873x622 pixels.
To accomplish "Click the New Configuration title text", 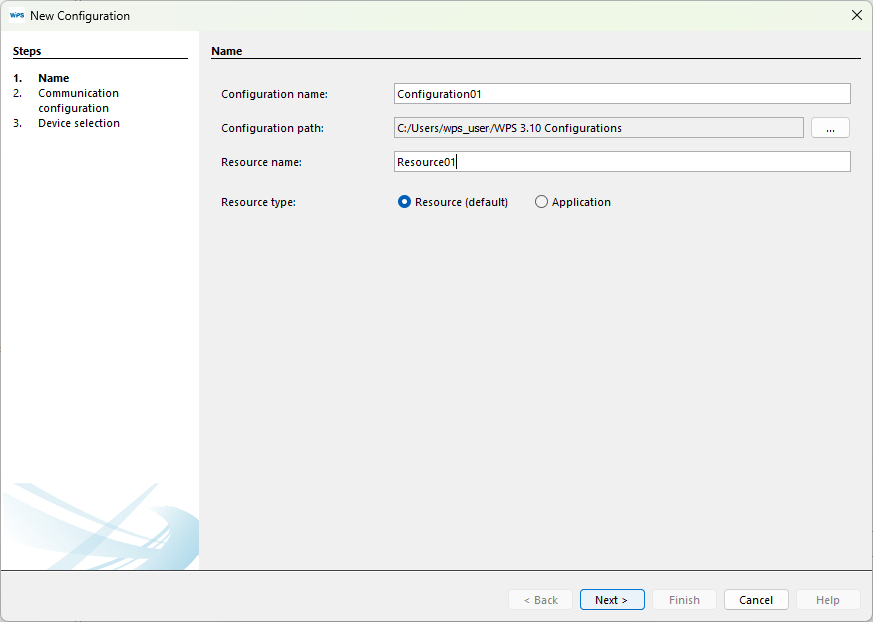I will (x=79, y=15).
